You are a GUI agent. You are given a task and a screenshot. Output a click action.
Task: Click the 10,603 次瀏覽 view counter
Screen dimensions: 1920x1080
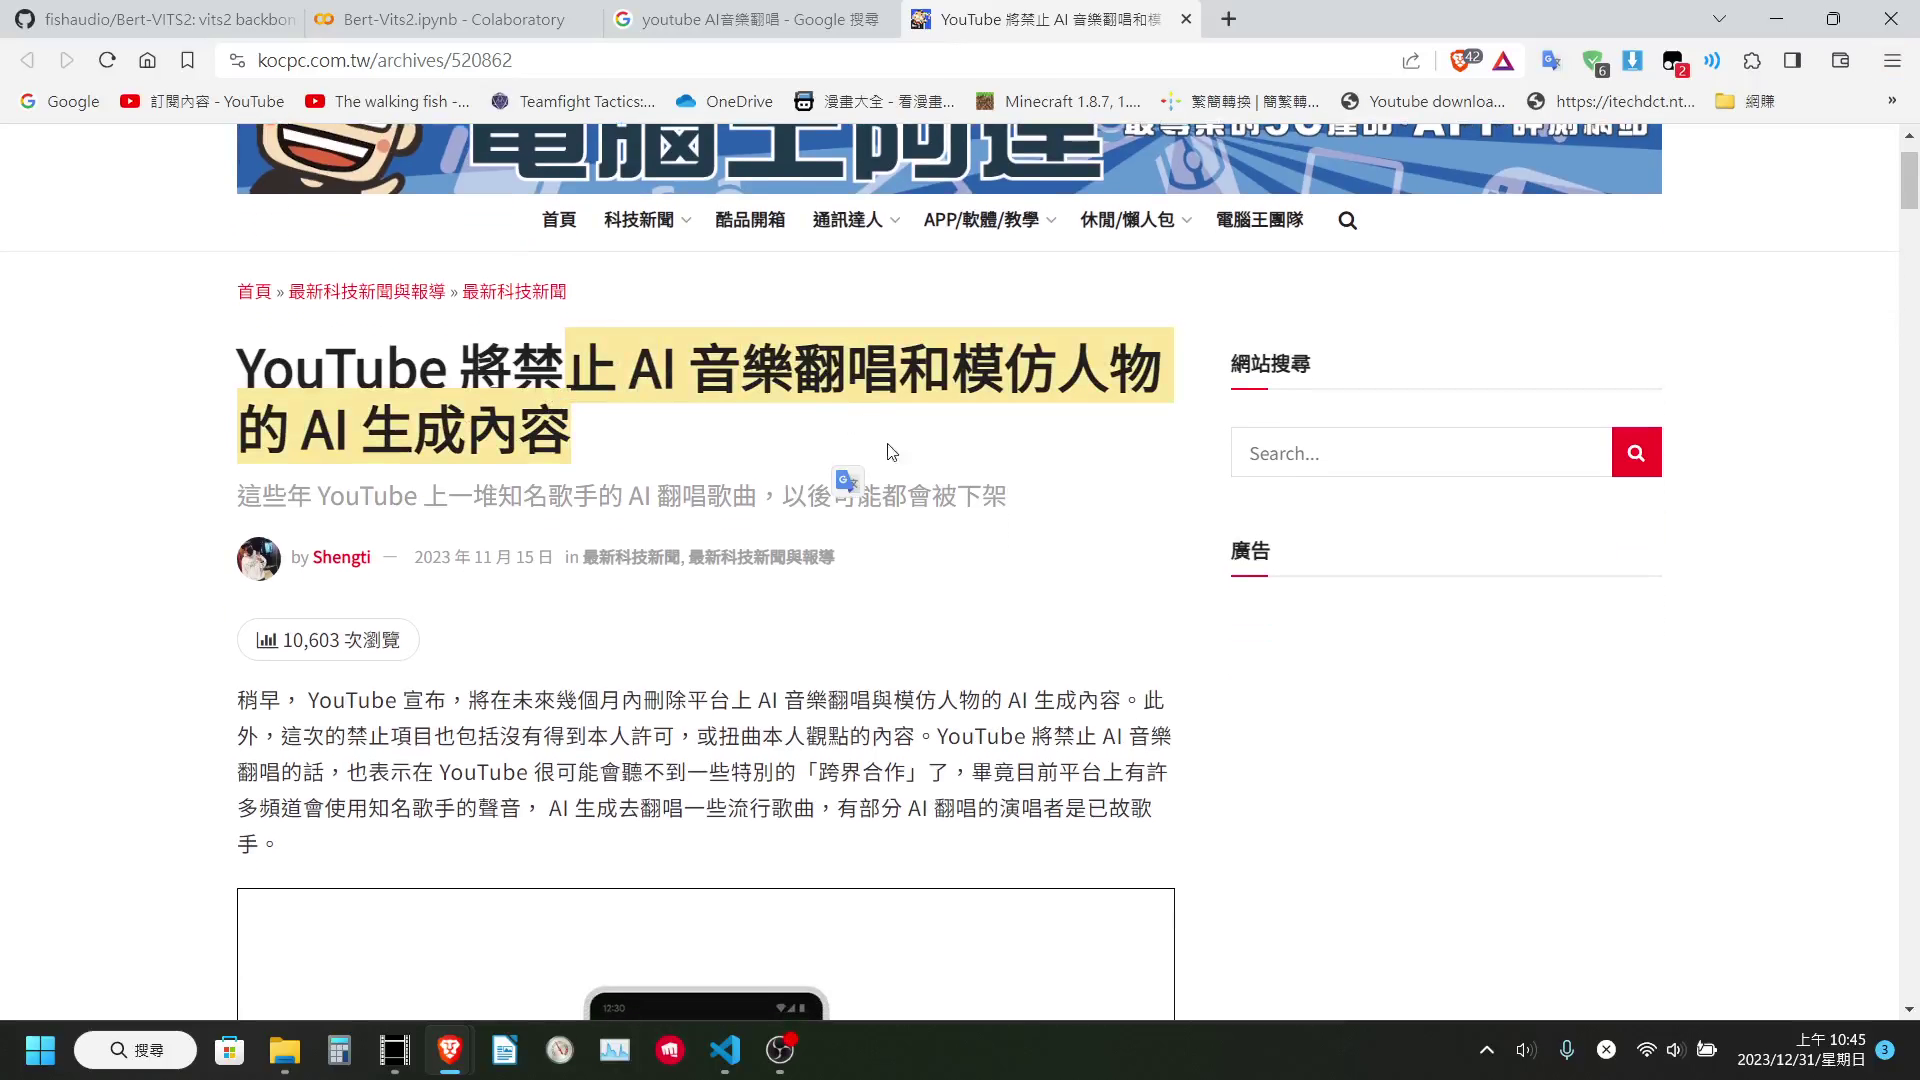pyautogui.click(x=328, y=640)
